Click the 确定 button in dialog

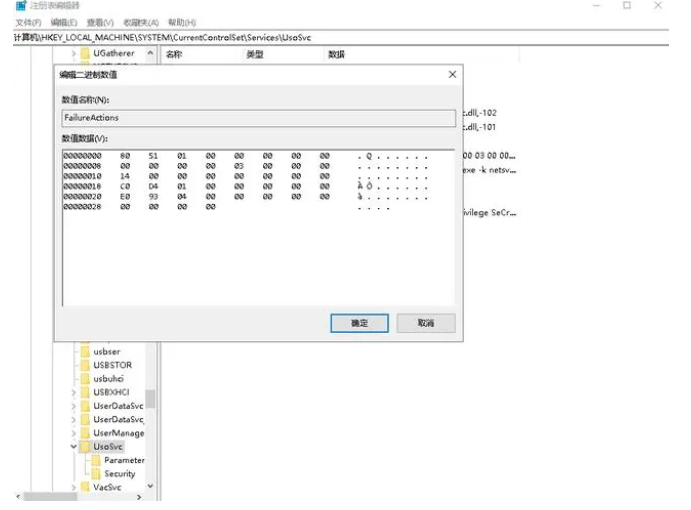tap(359, 323)
